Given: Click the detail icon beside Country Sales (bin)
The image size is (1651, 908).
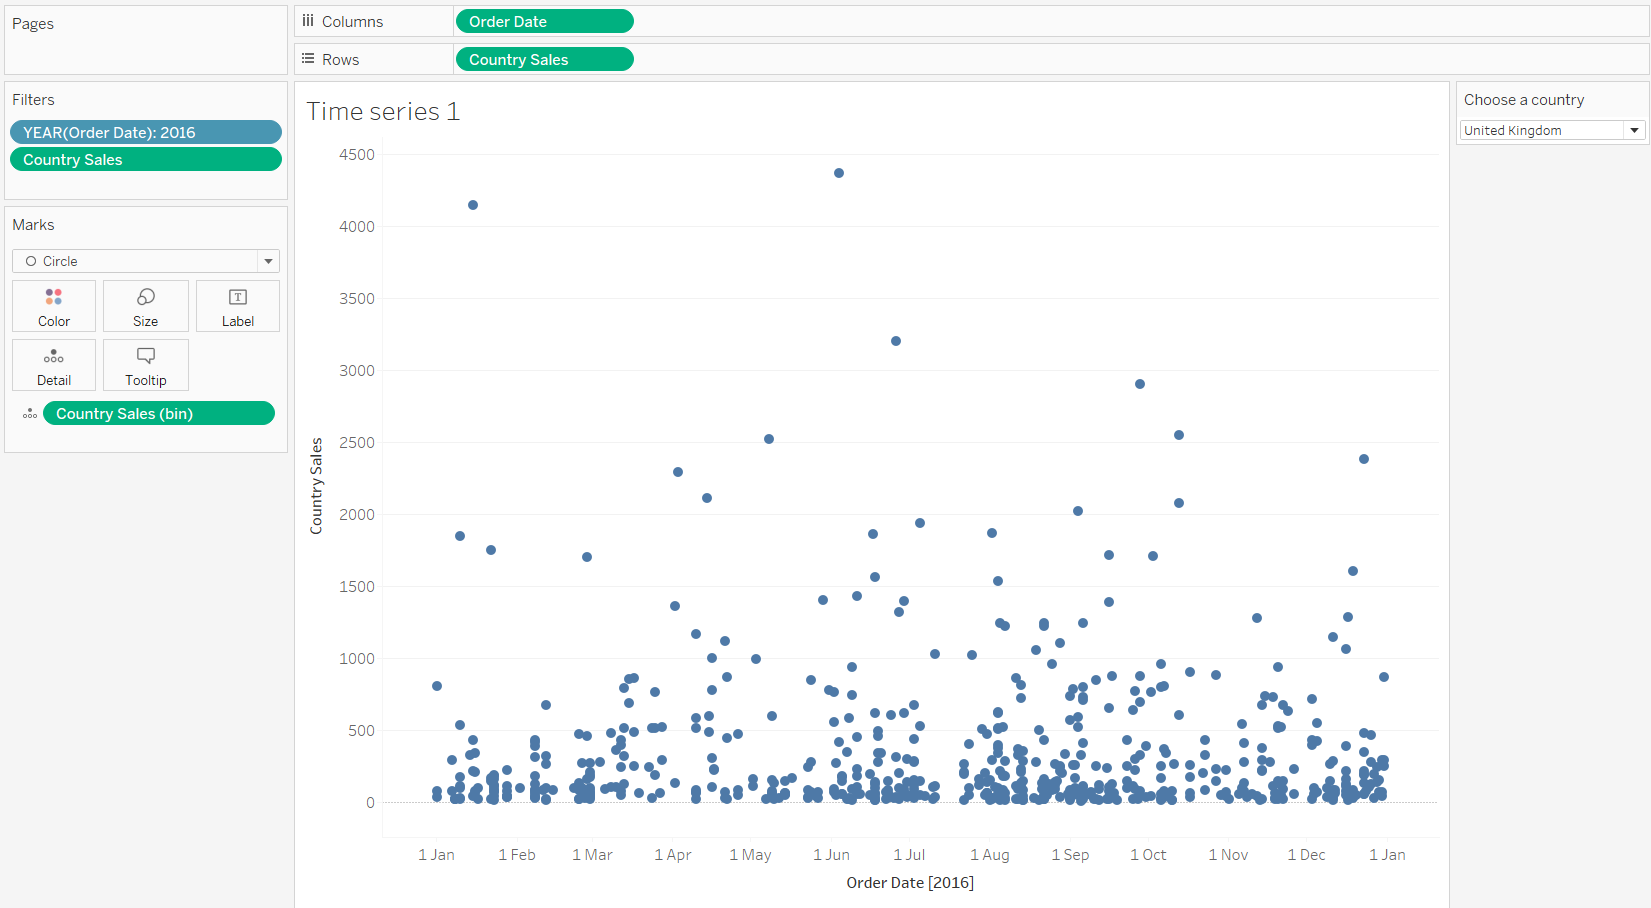Looking at the screenshot, I should pyautogui.click(x=30, y=414).
